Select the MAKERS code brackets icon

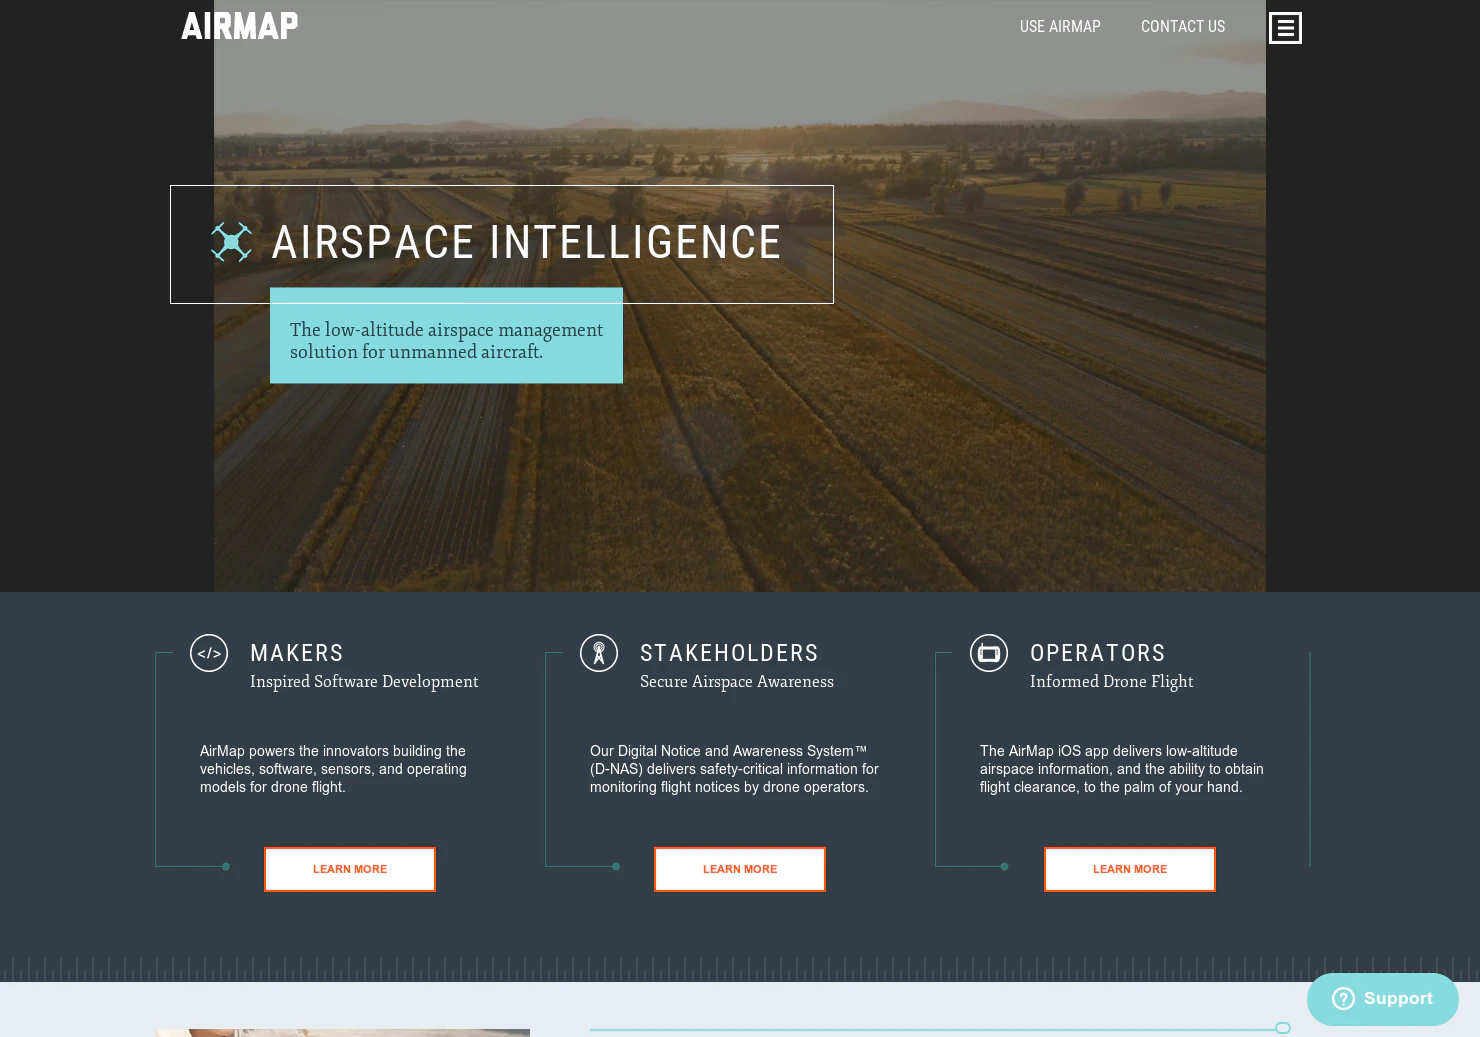(209, 652)
